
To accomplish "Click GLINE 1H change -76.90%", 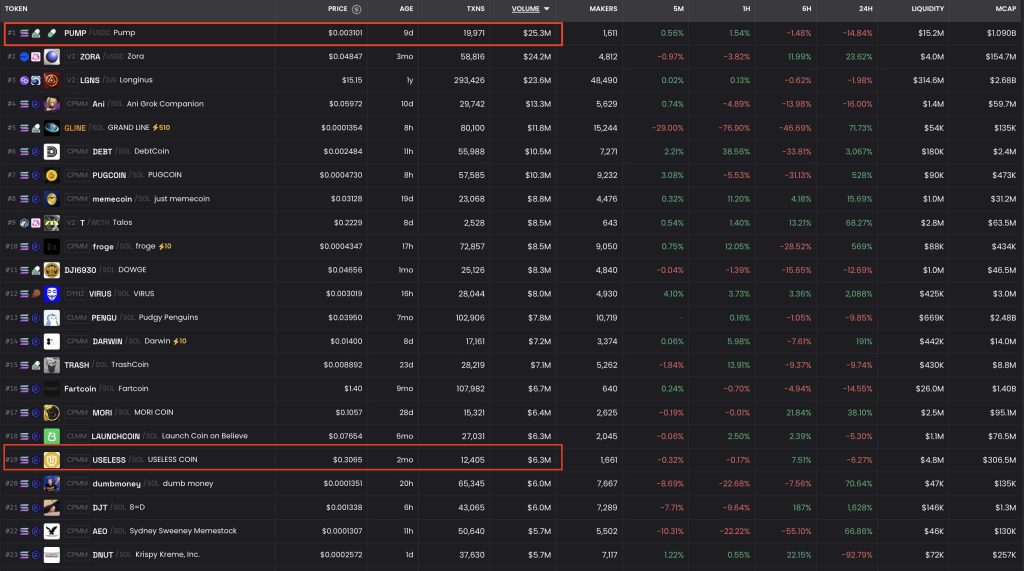I will coord(734,128).
